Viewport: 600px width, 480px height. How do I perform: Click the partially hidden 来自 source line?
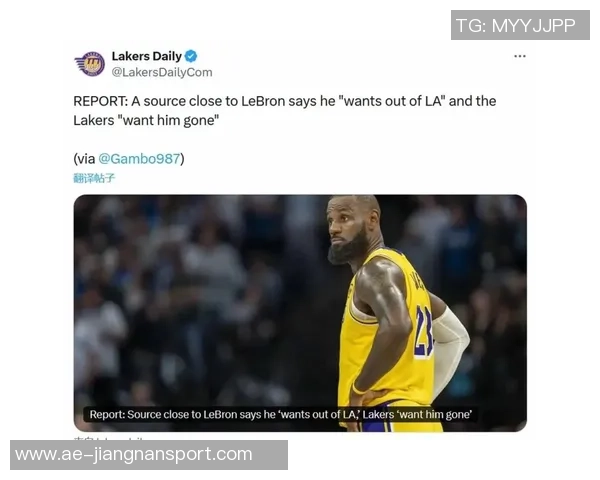(111, 438)
